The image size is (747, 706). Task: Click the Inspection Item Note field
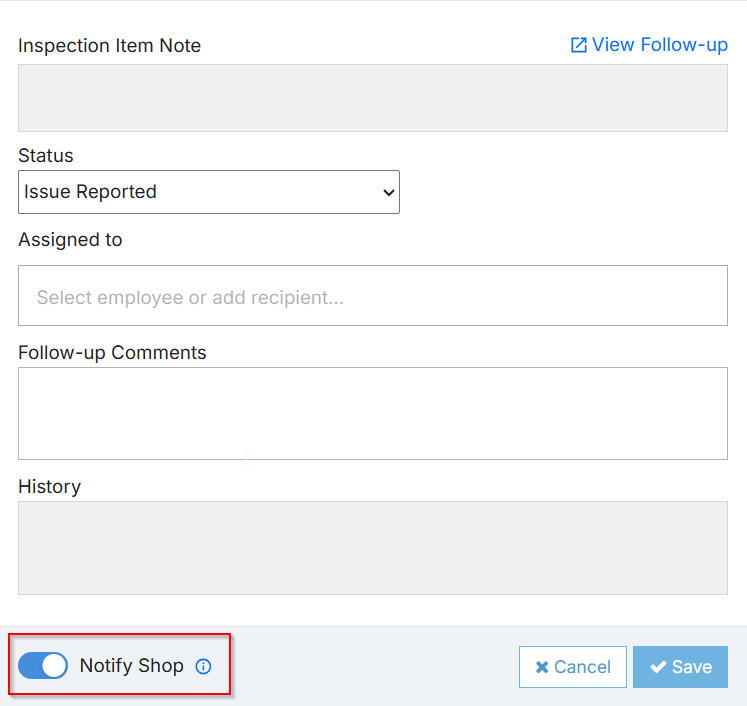tap(372, 98)
